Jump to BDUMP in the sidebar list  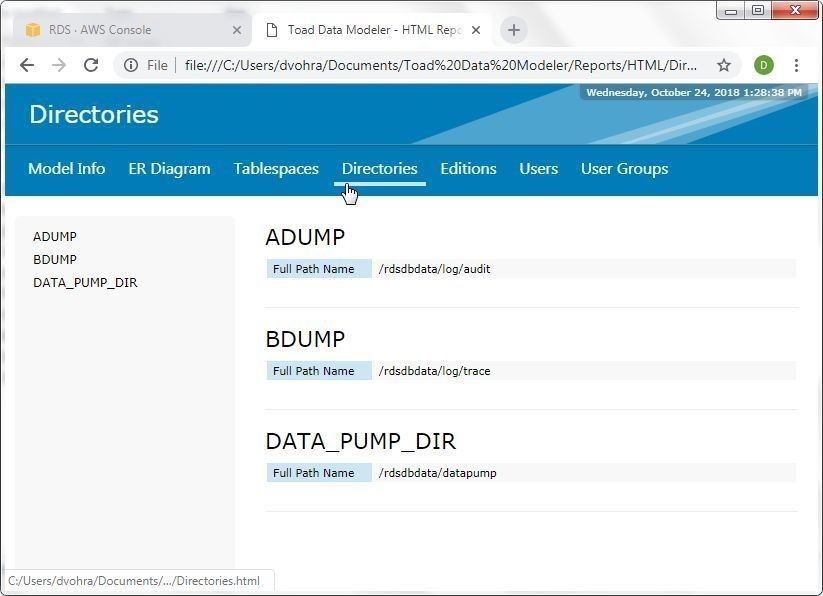[55, 260]
